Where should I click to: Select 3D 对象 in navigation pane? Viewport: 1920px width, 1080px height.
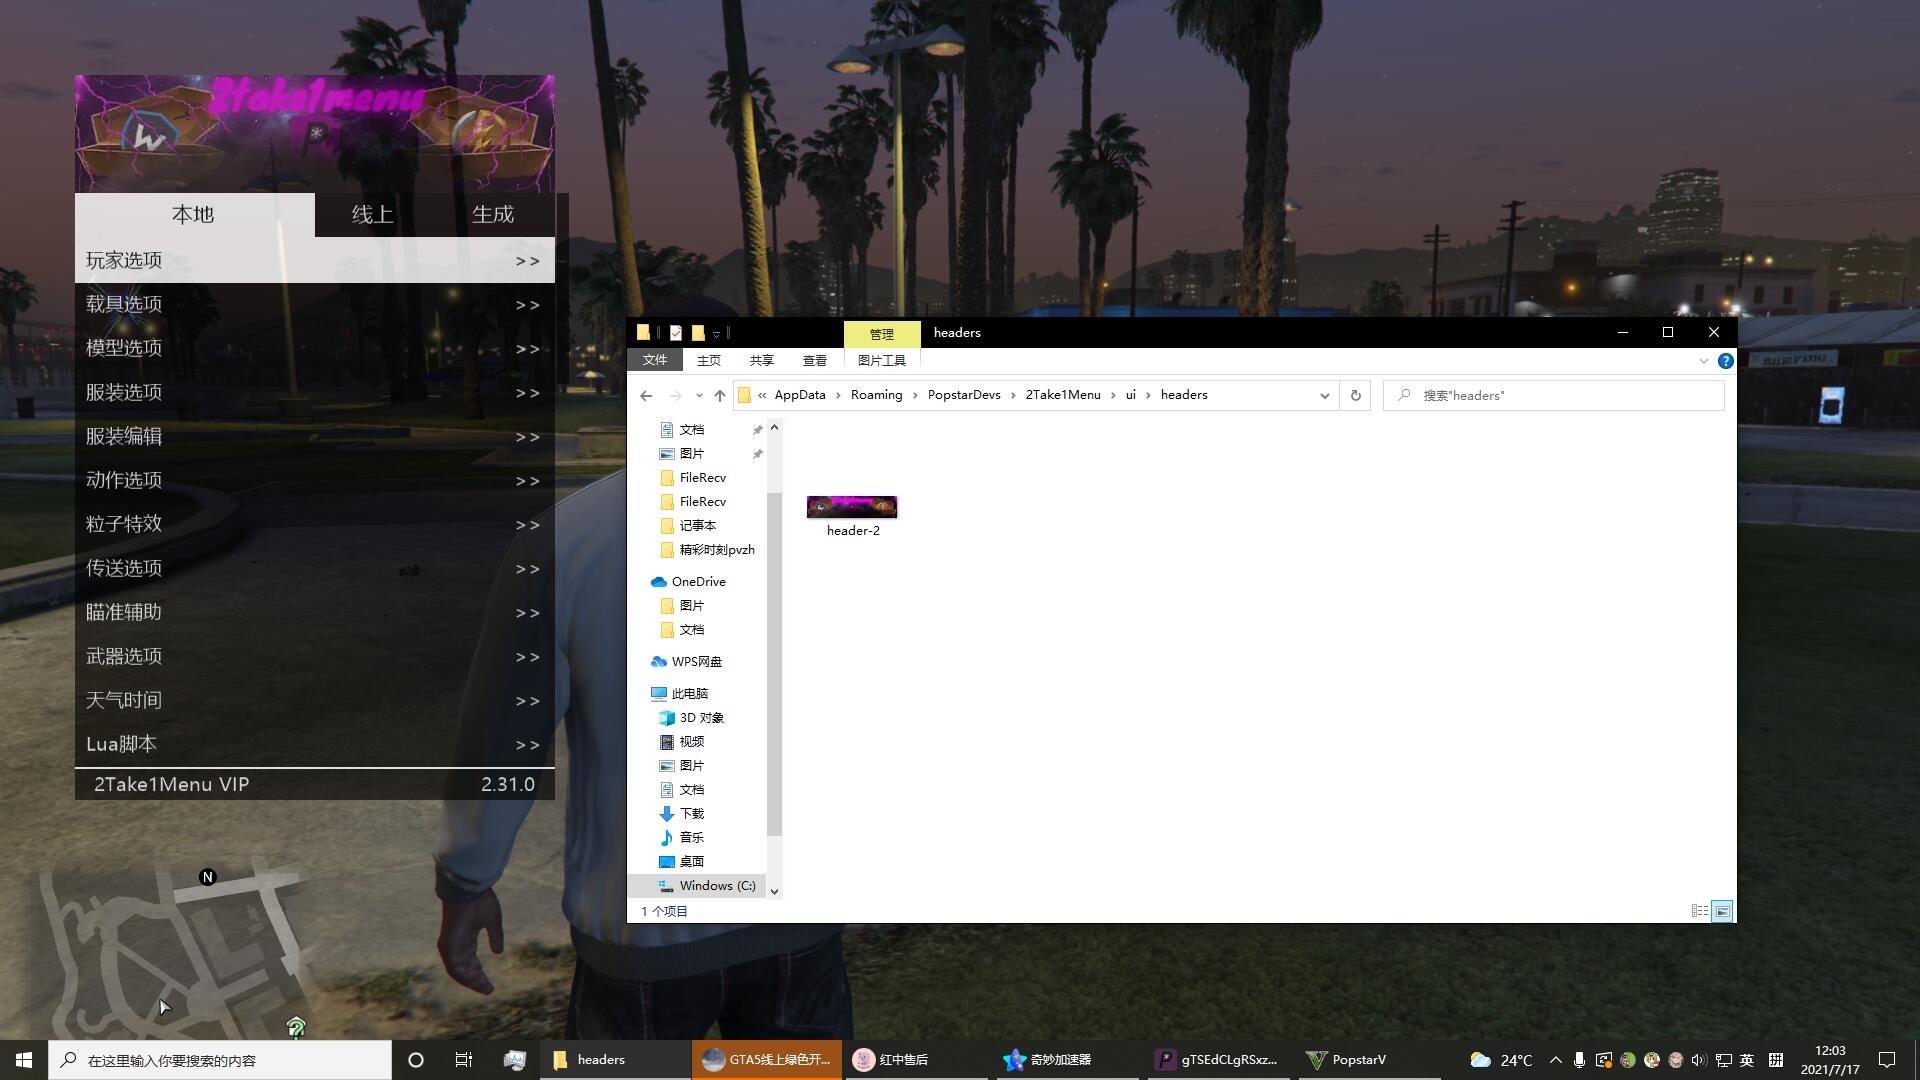pyautogui.click(x=701, y=718)
